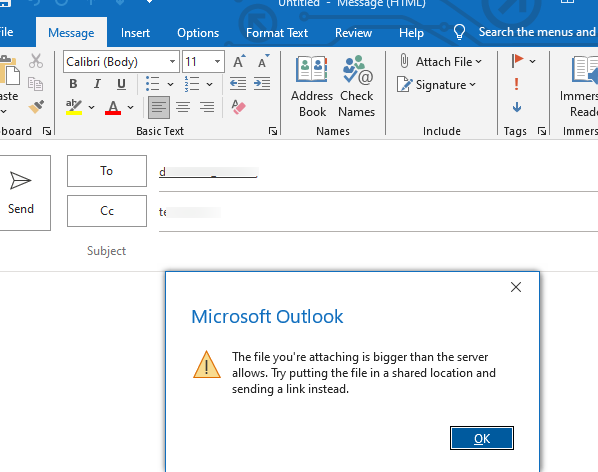This screenshot has width=598, height=472.
Task: Click the Cut scissors icon
Action: point(36,61)
